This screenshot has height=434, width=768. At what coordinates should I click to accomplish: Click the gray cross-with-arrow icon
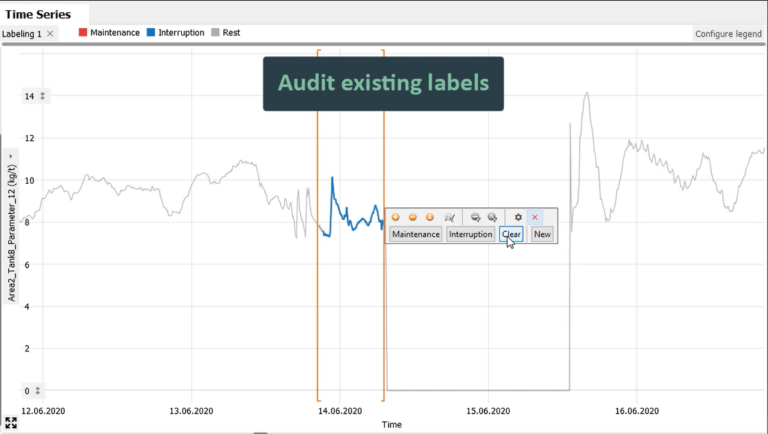click(x=492, y=217)
